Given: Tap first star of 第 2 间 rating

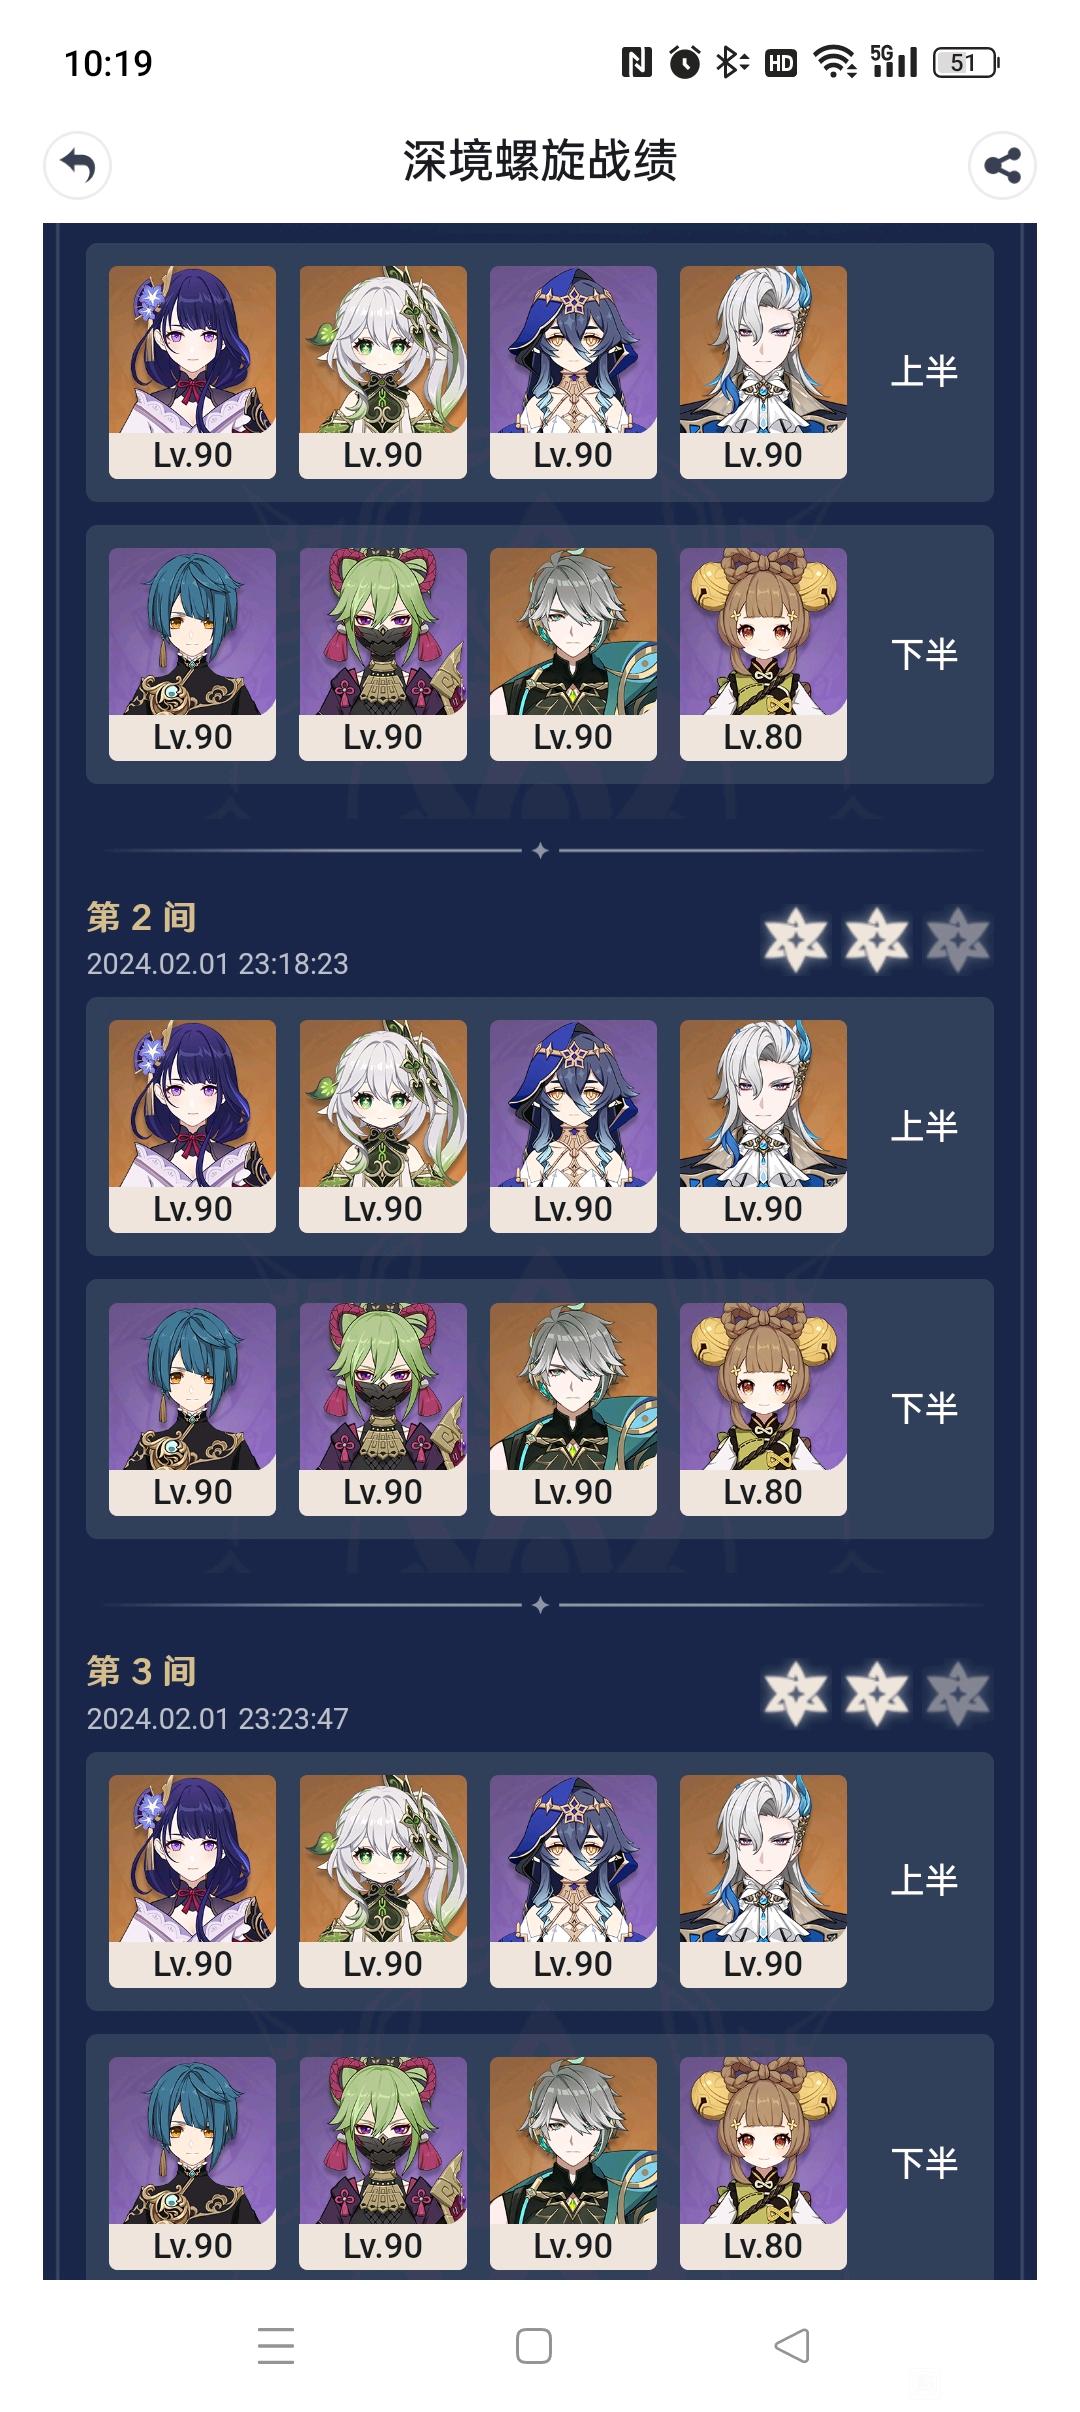Looking at the screenshot, I should point(796,940).
